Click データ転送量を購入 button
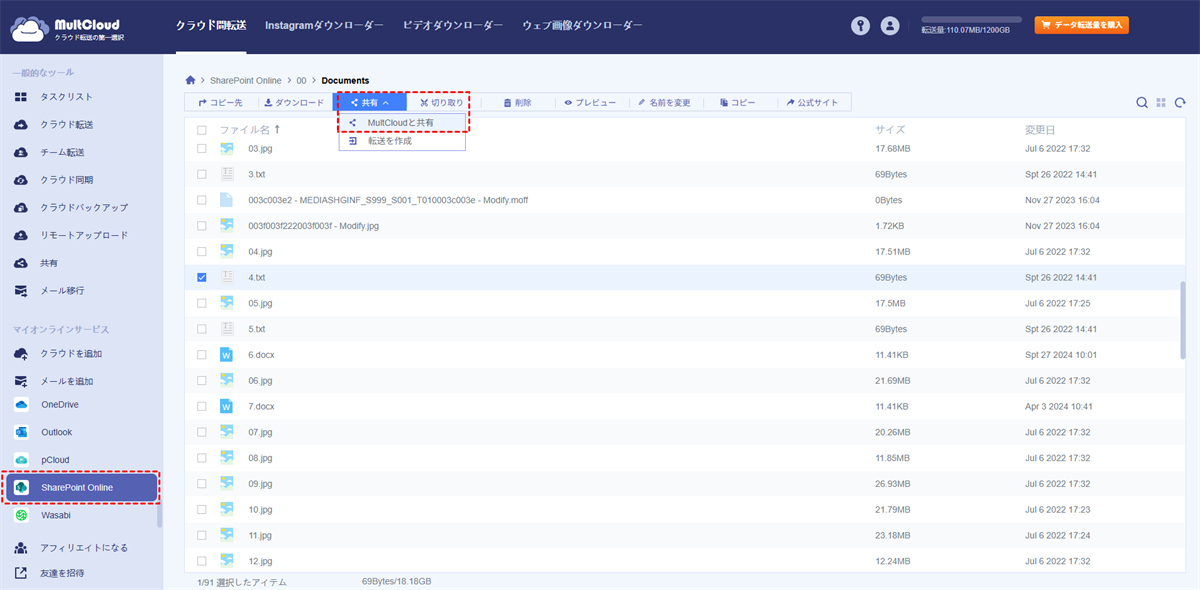This screenshot has width=1200, height=590. (x=1081, y=26)
